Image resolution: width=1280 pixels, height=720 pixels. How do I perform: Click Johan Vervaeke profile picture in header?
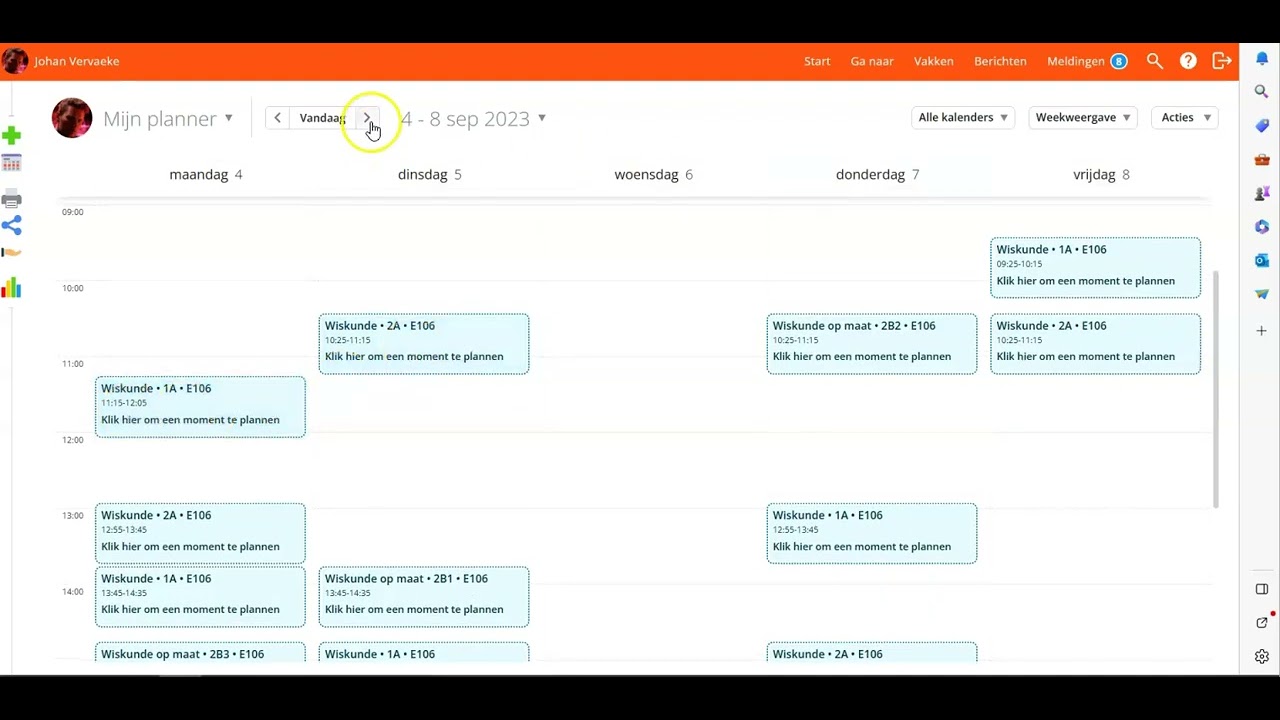click(14, 61)
